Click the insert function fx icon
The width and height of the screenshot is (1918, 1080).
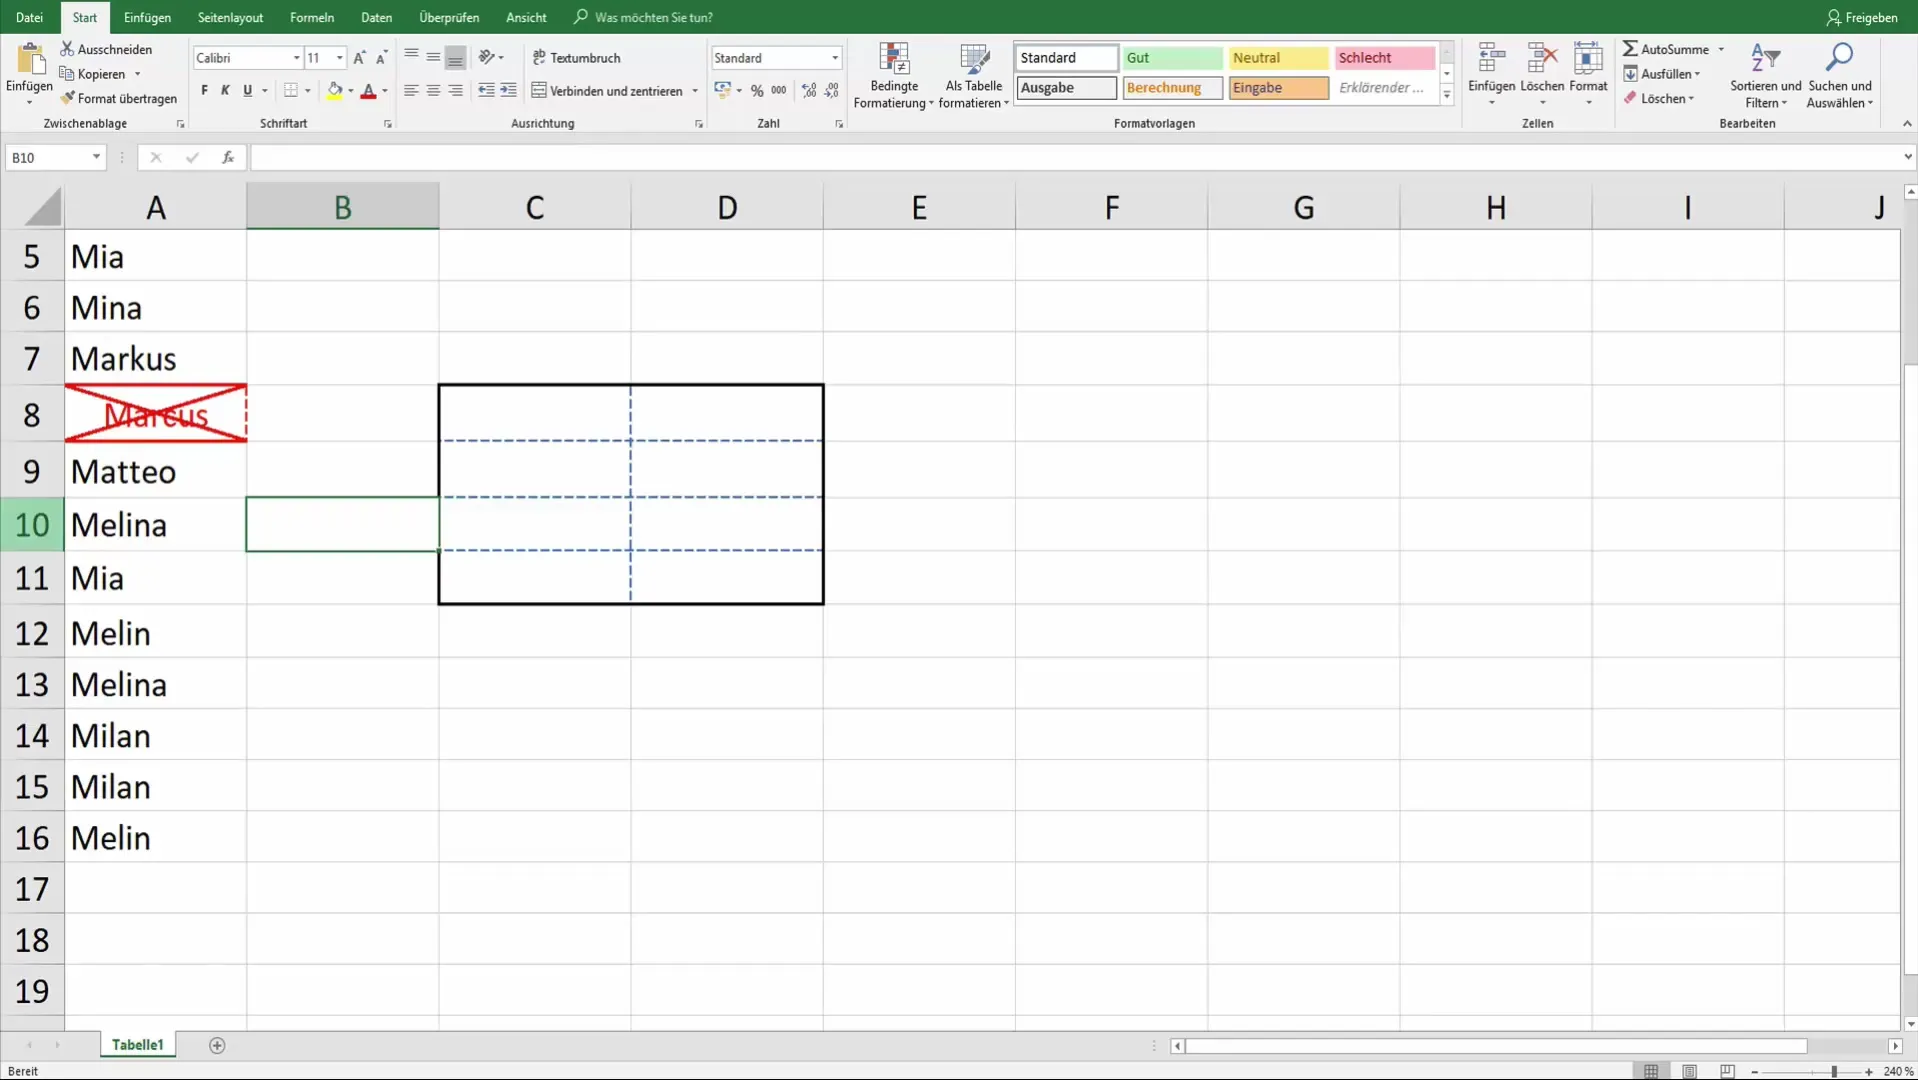tap(228, 157)
